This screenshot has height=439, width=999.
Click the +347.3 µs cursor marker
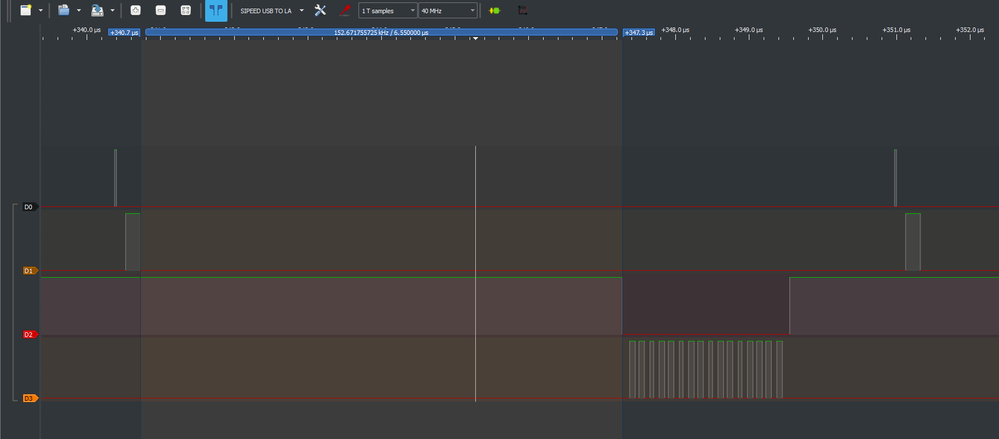click(x=638, y=32)
